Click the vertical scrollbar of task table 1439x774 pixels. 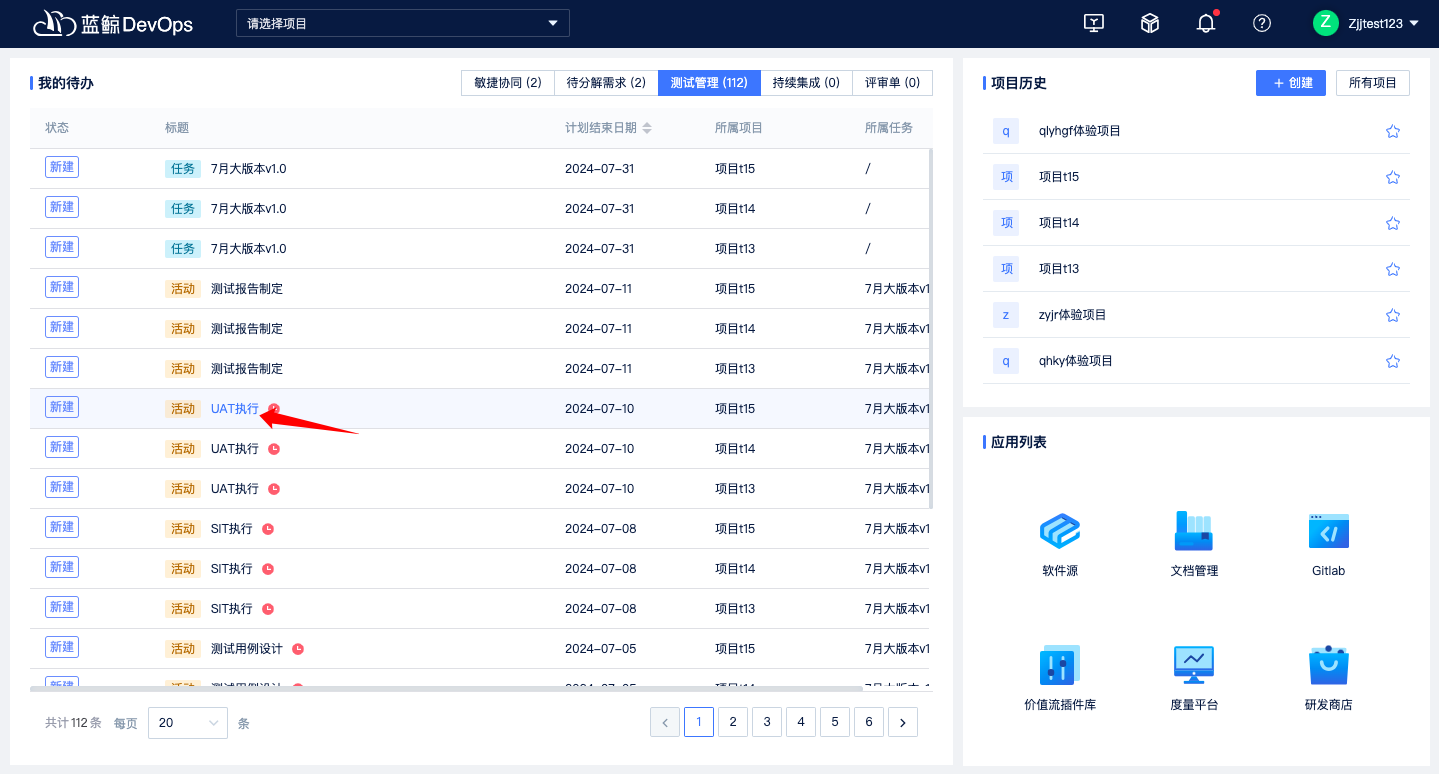pos(932,329)
